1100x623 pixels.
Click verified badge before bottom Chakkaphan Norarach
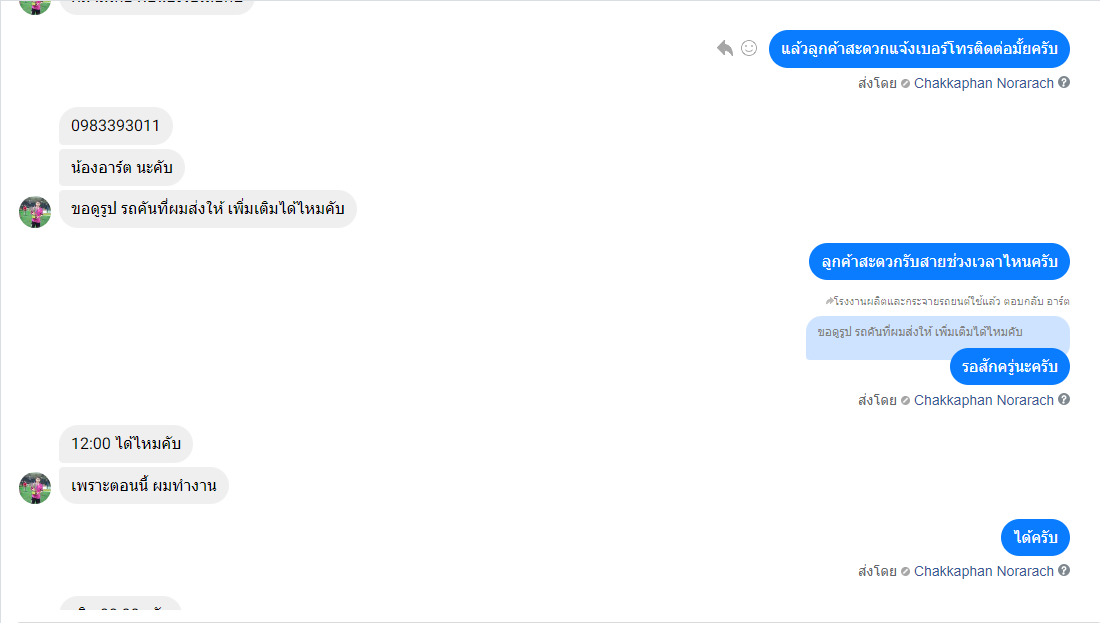click(906, 572)
